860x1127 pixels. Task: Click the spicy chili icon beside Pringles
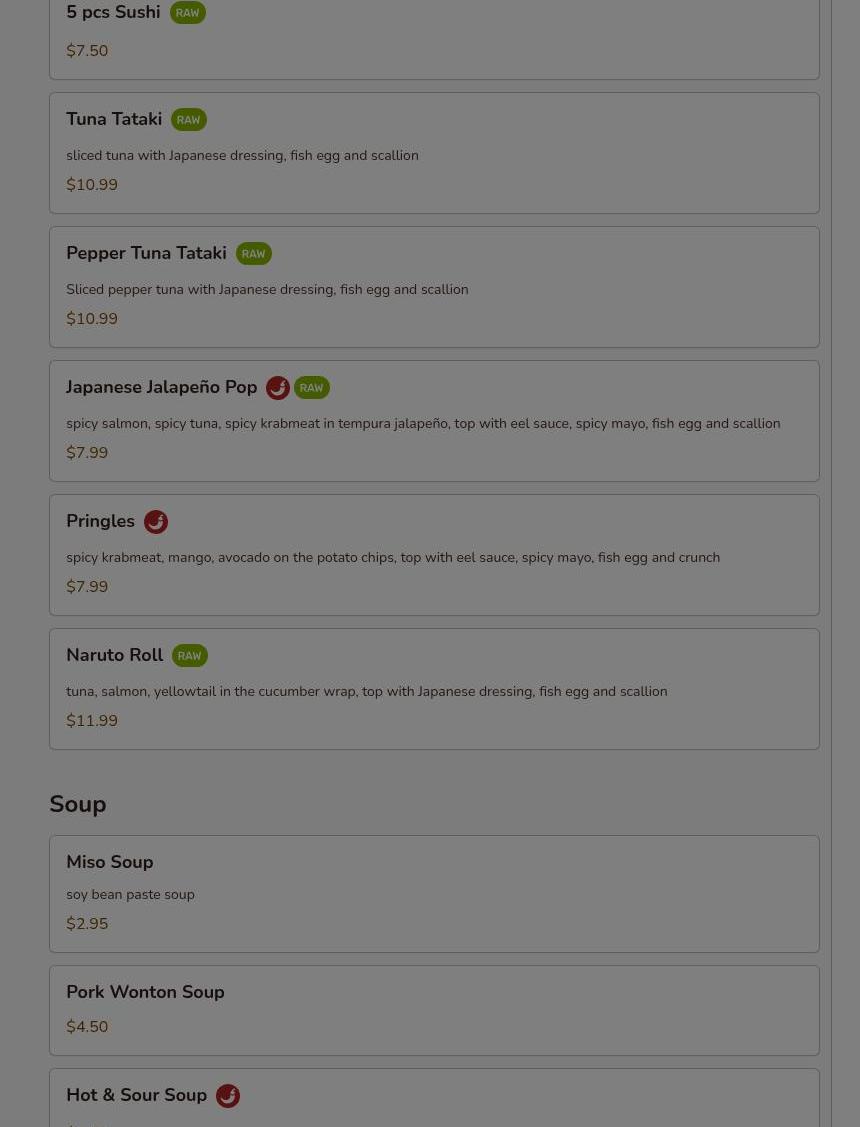coord(156,522)
